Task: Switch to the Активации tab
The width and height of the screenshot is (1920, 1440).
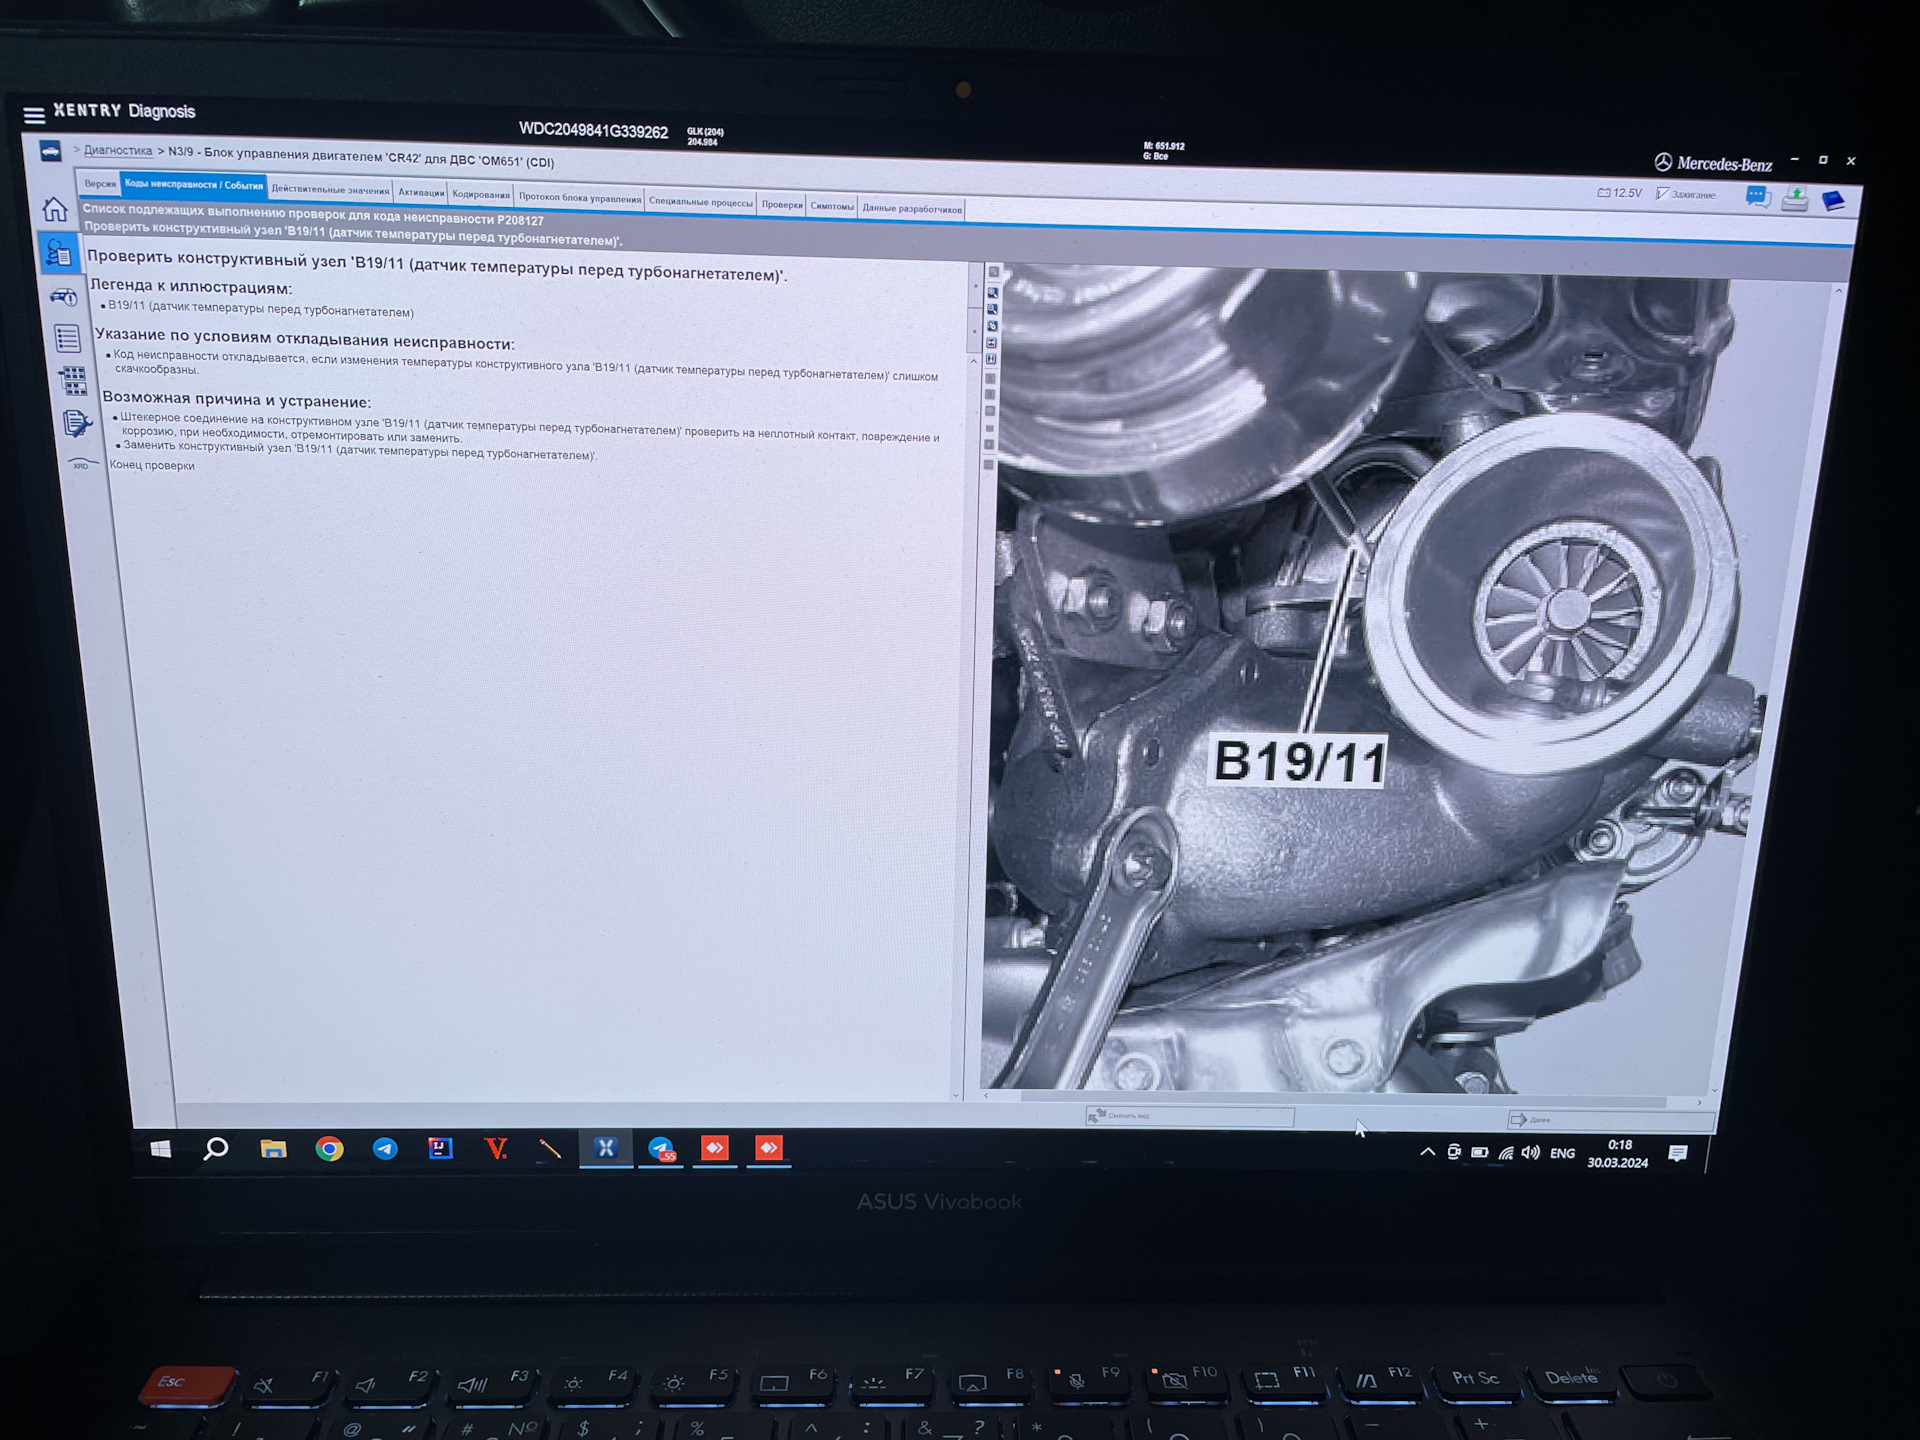Action: click(x=421, y=193)
